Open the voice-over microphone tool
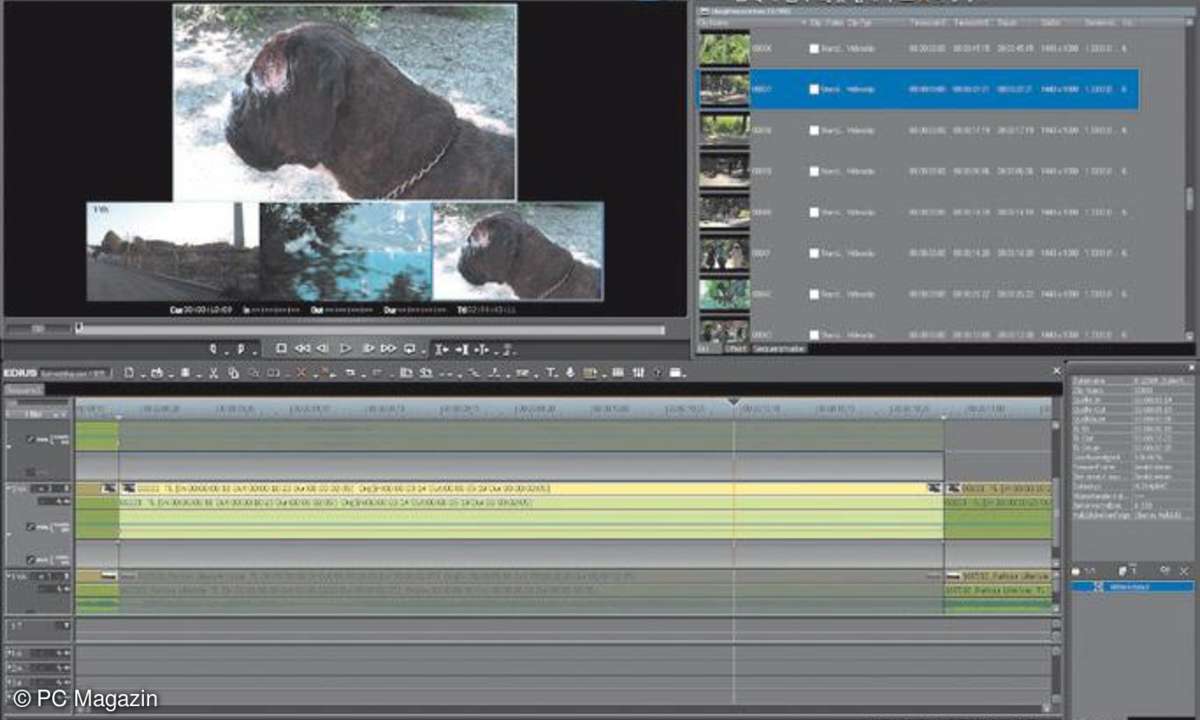This screenshot has height=720, width=1200. tap(570, 373)
